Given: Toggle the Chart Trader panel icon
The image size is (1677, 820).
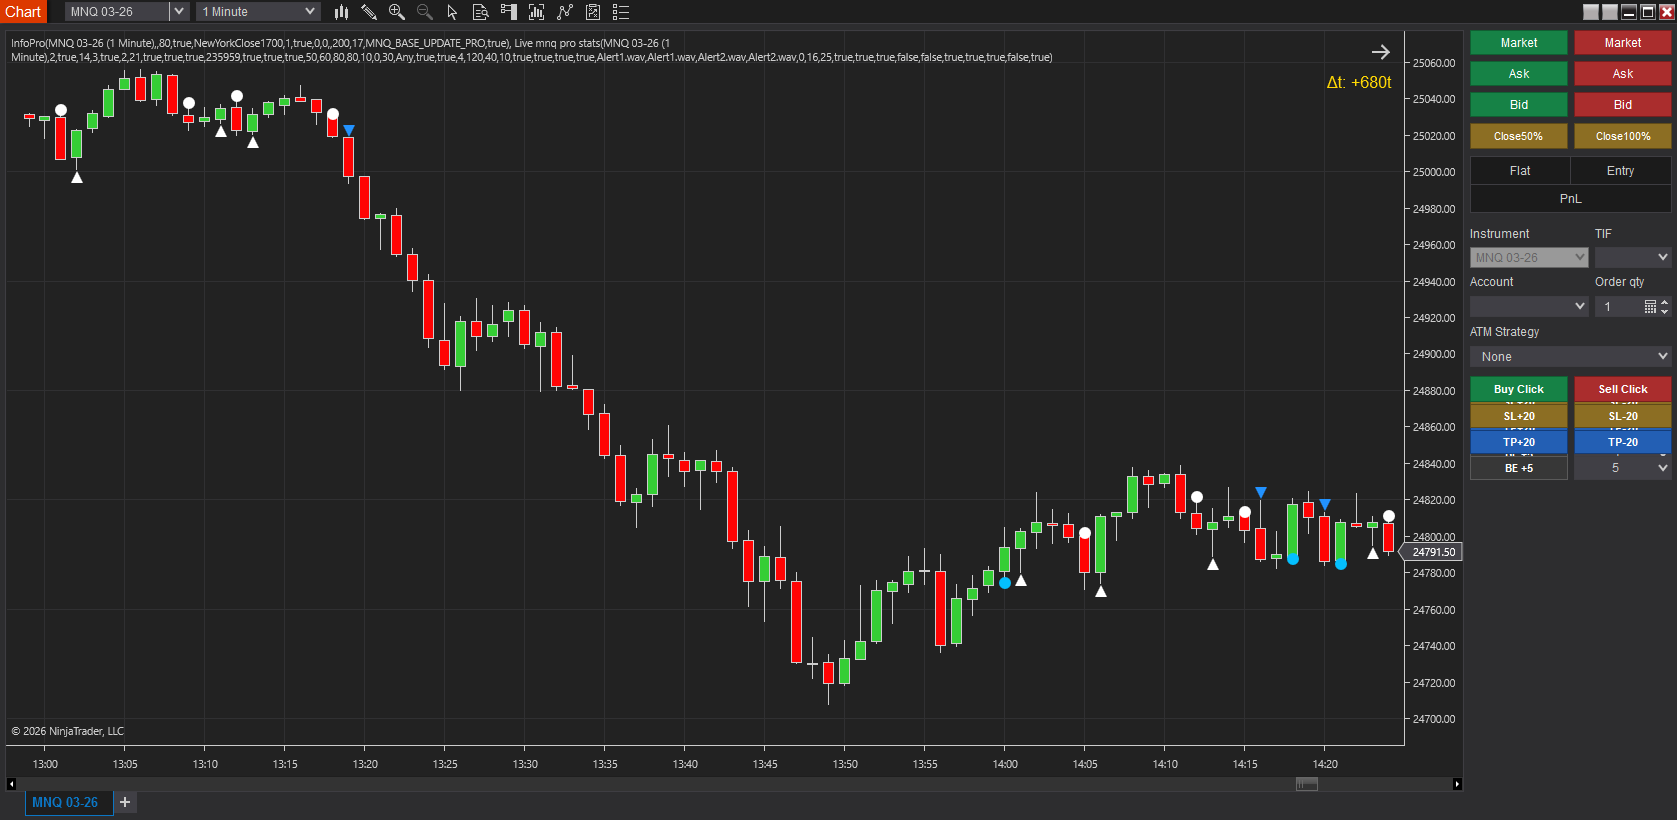Looking at the screenshot, I should point(508,12).
